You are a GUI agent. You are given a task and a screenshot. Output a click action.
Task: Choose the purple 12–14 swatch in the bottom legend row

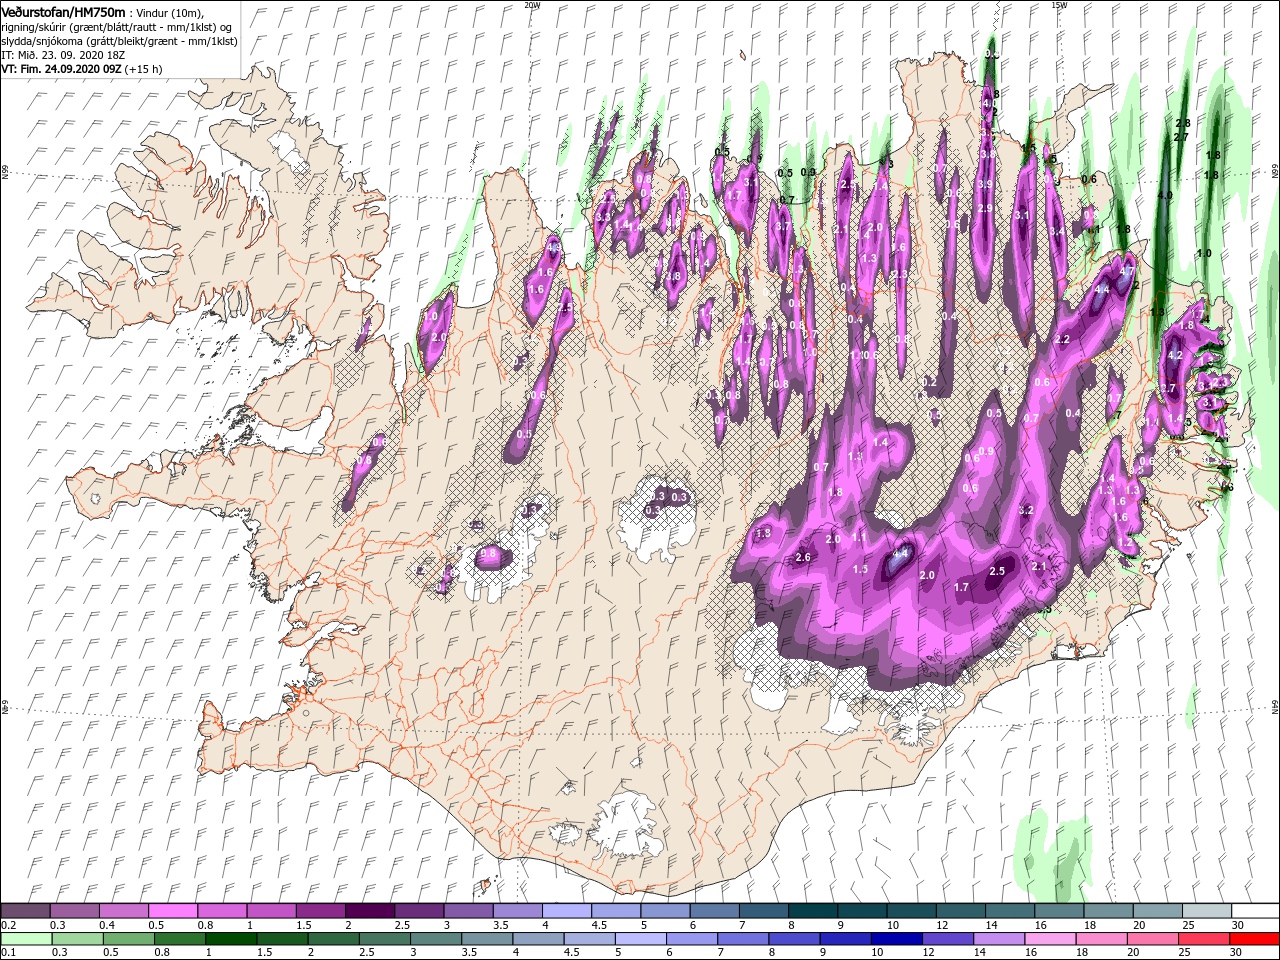(x=948, y=939)
